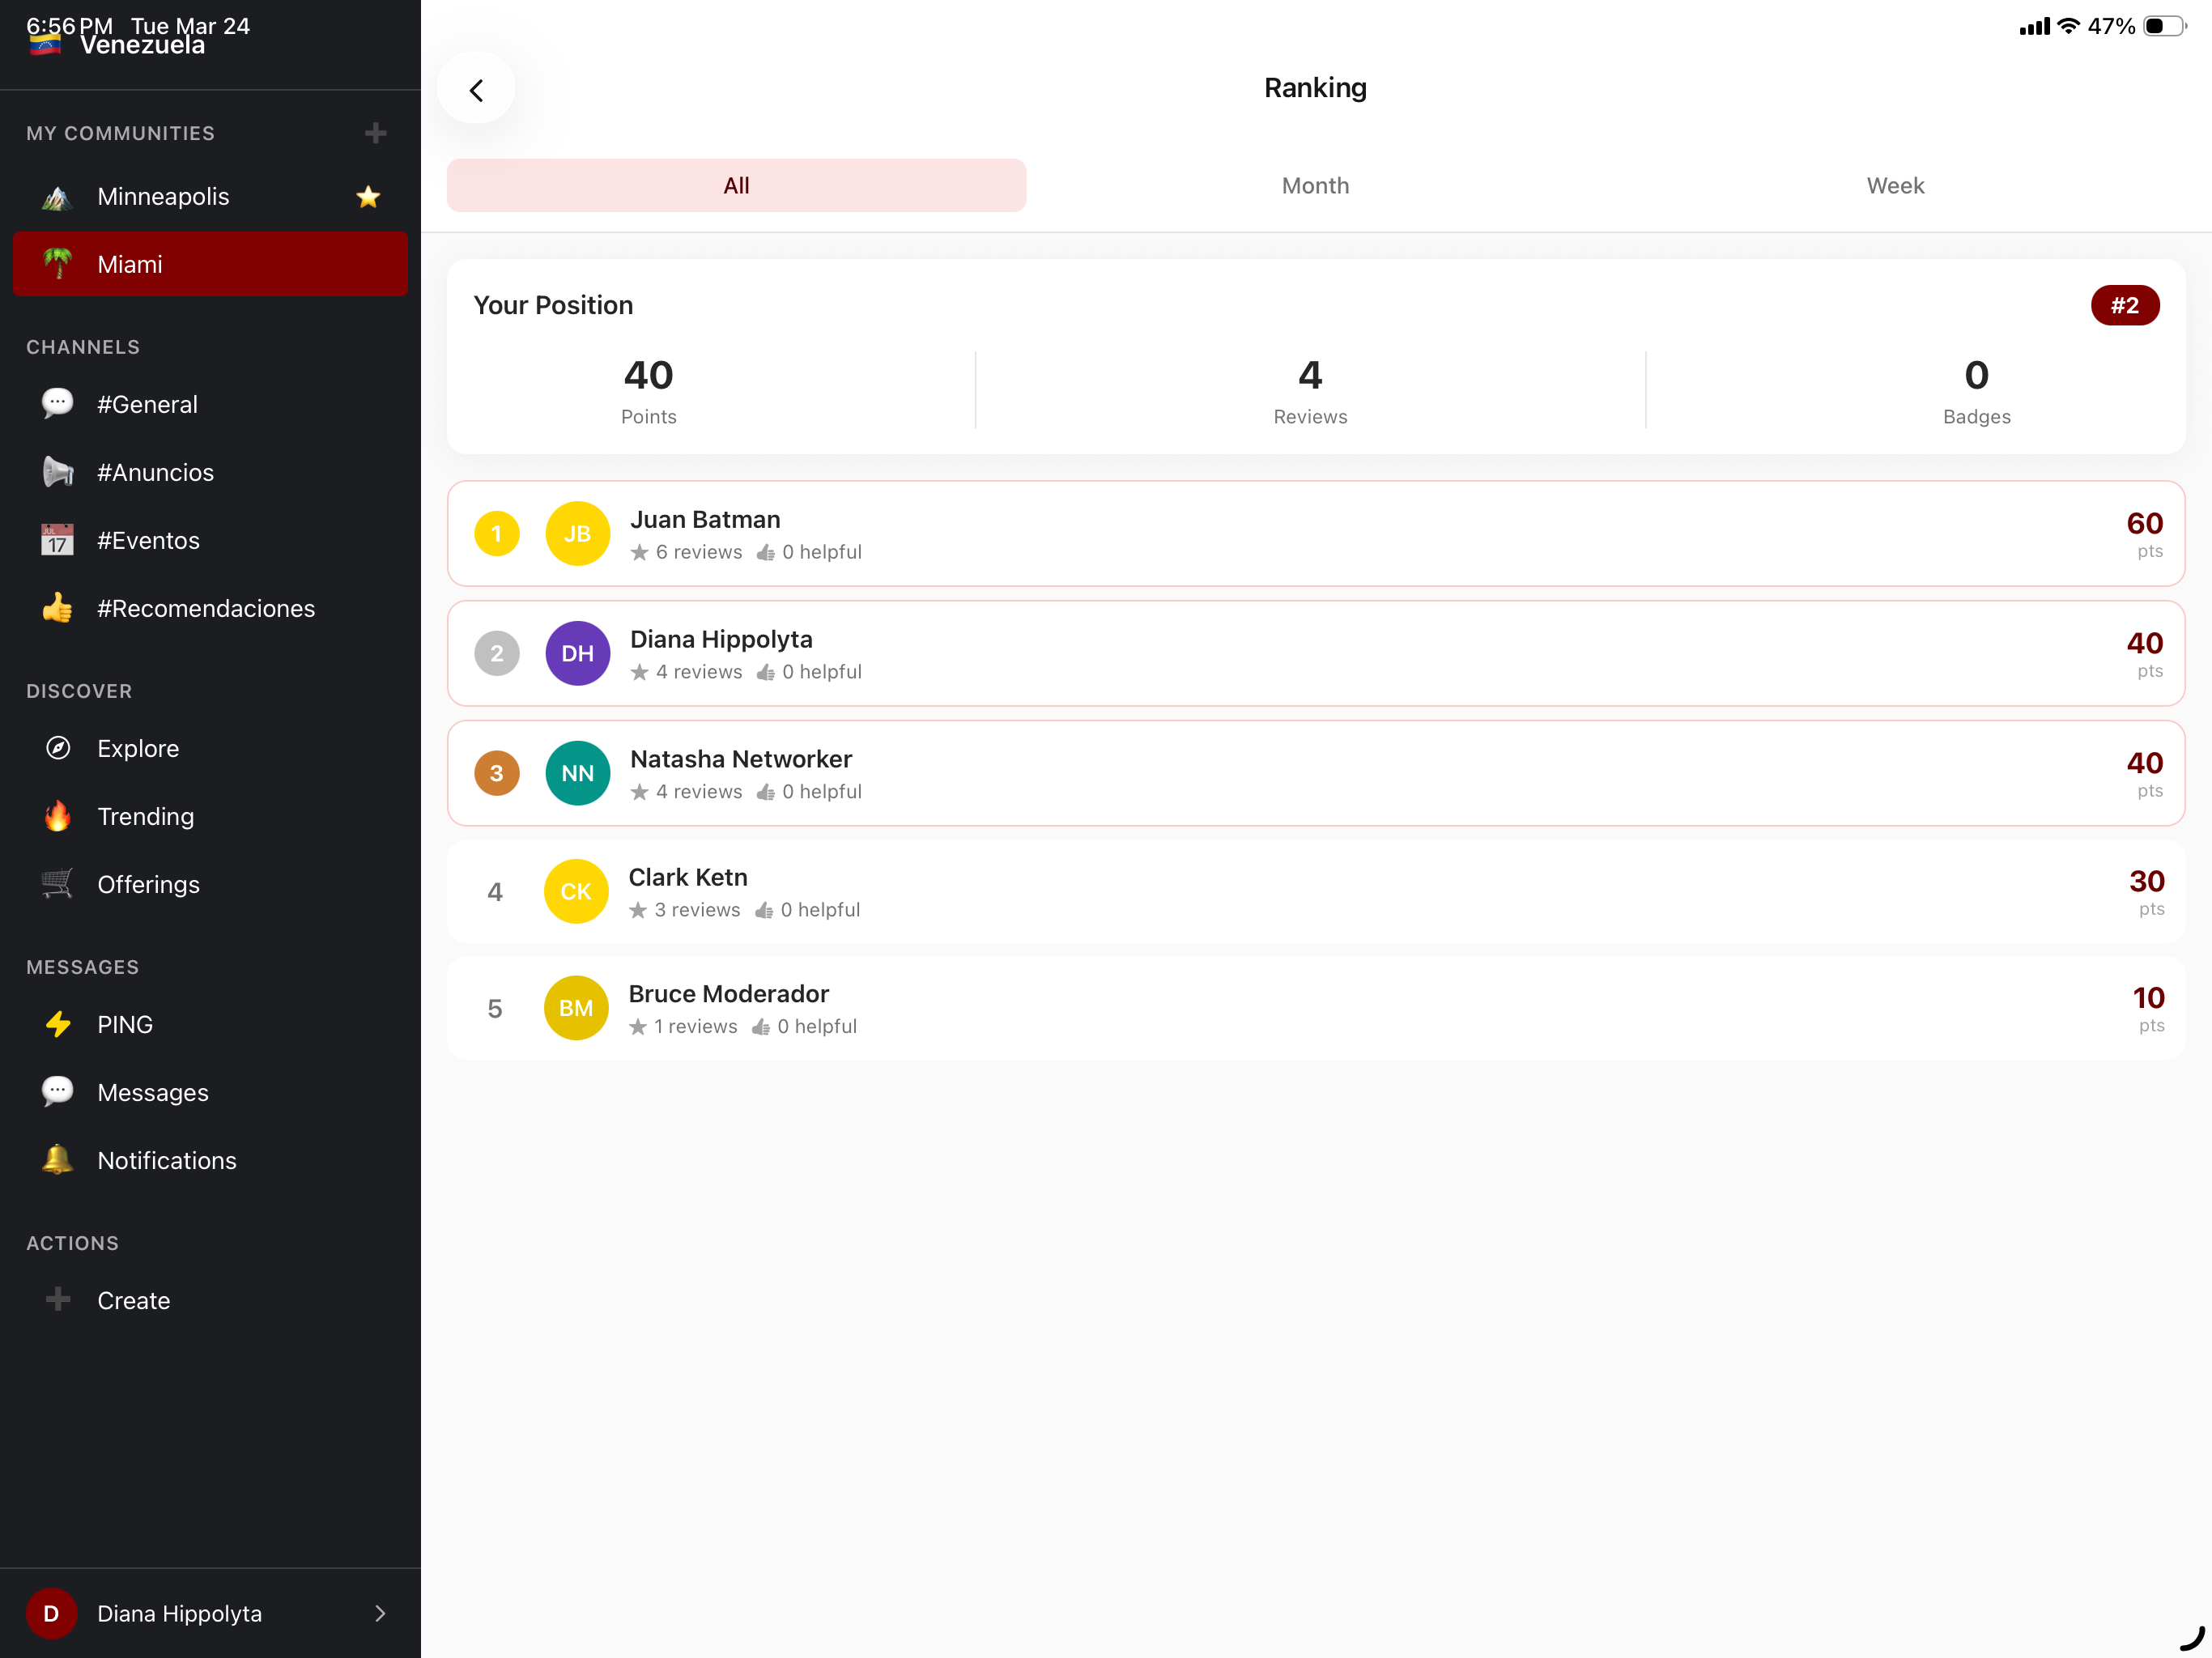Viewport: 2212px width, 1658px height.
Task: Click the Create action
Action: (210, 1300)
